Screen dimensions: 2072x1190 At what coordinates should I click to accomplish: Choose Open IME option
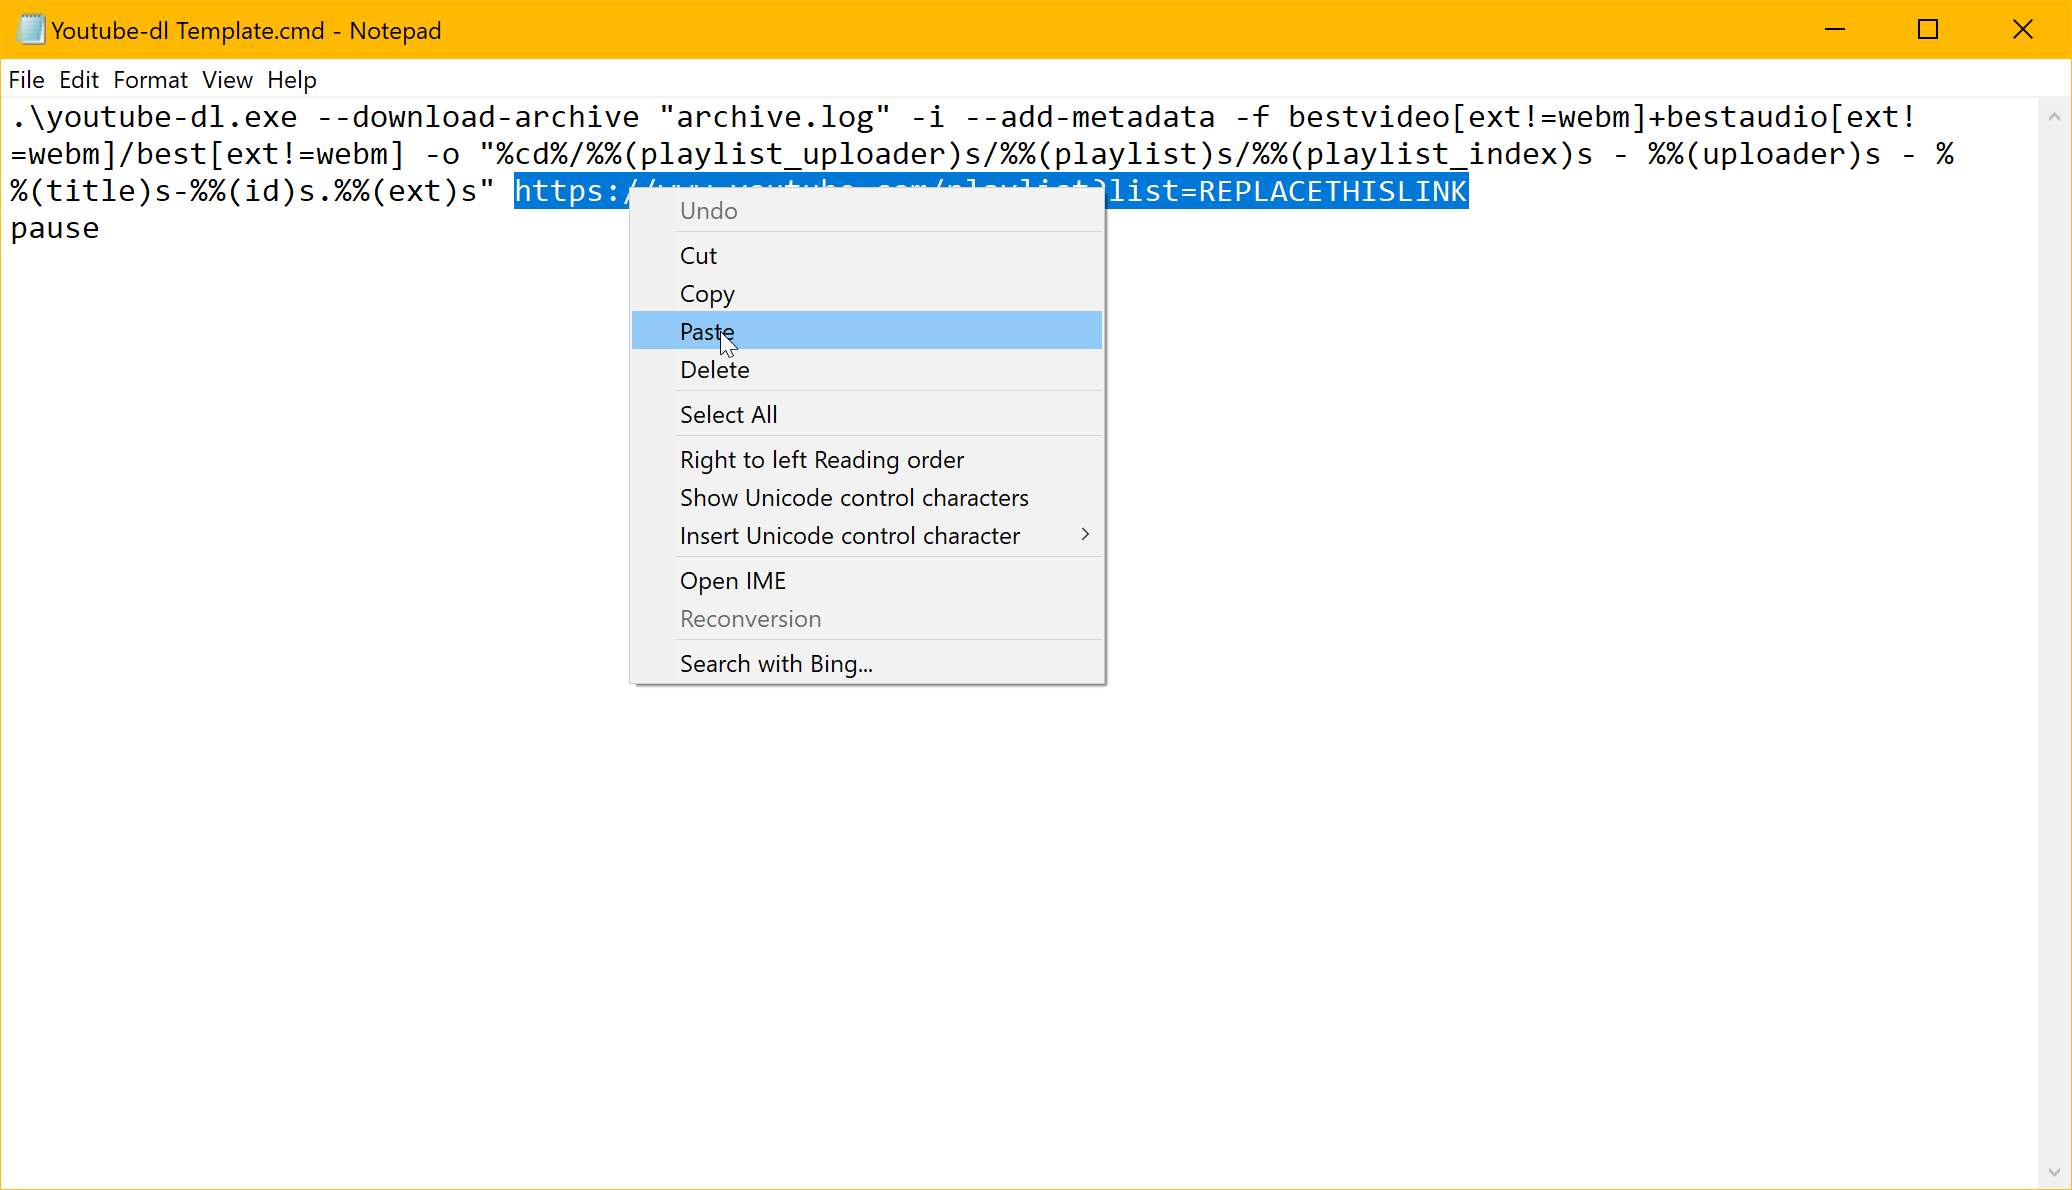pos(867,581)
